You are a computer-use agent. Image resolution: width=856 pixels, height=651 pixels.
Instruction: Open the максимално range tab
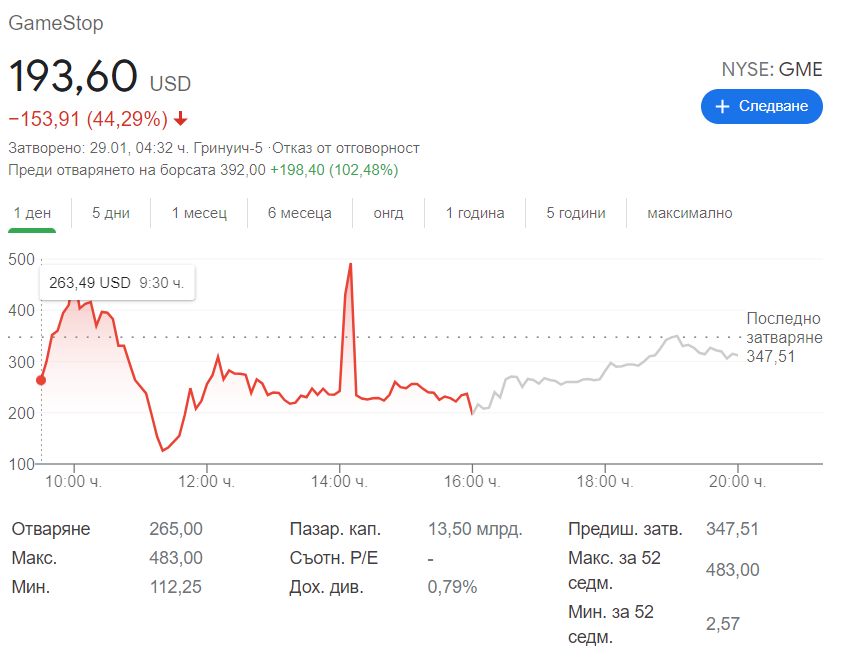[689, 213]
